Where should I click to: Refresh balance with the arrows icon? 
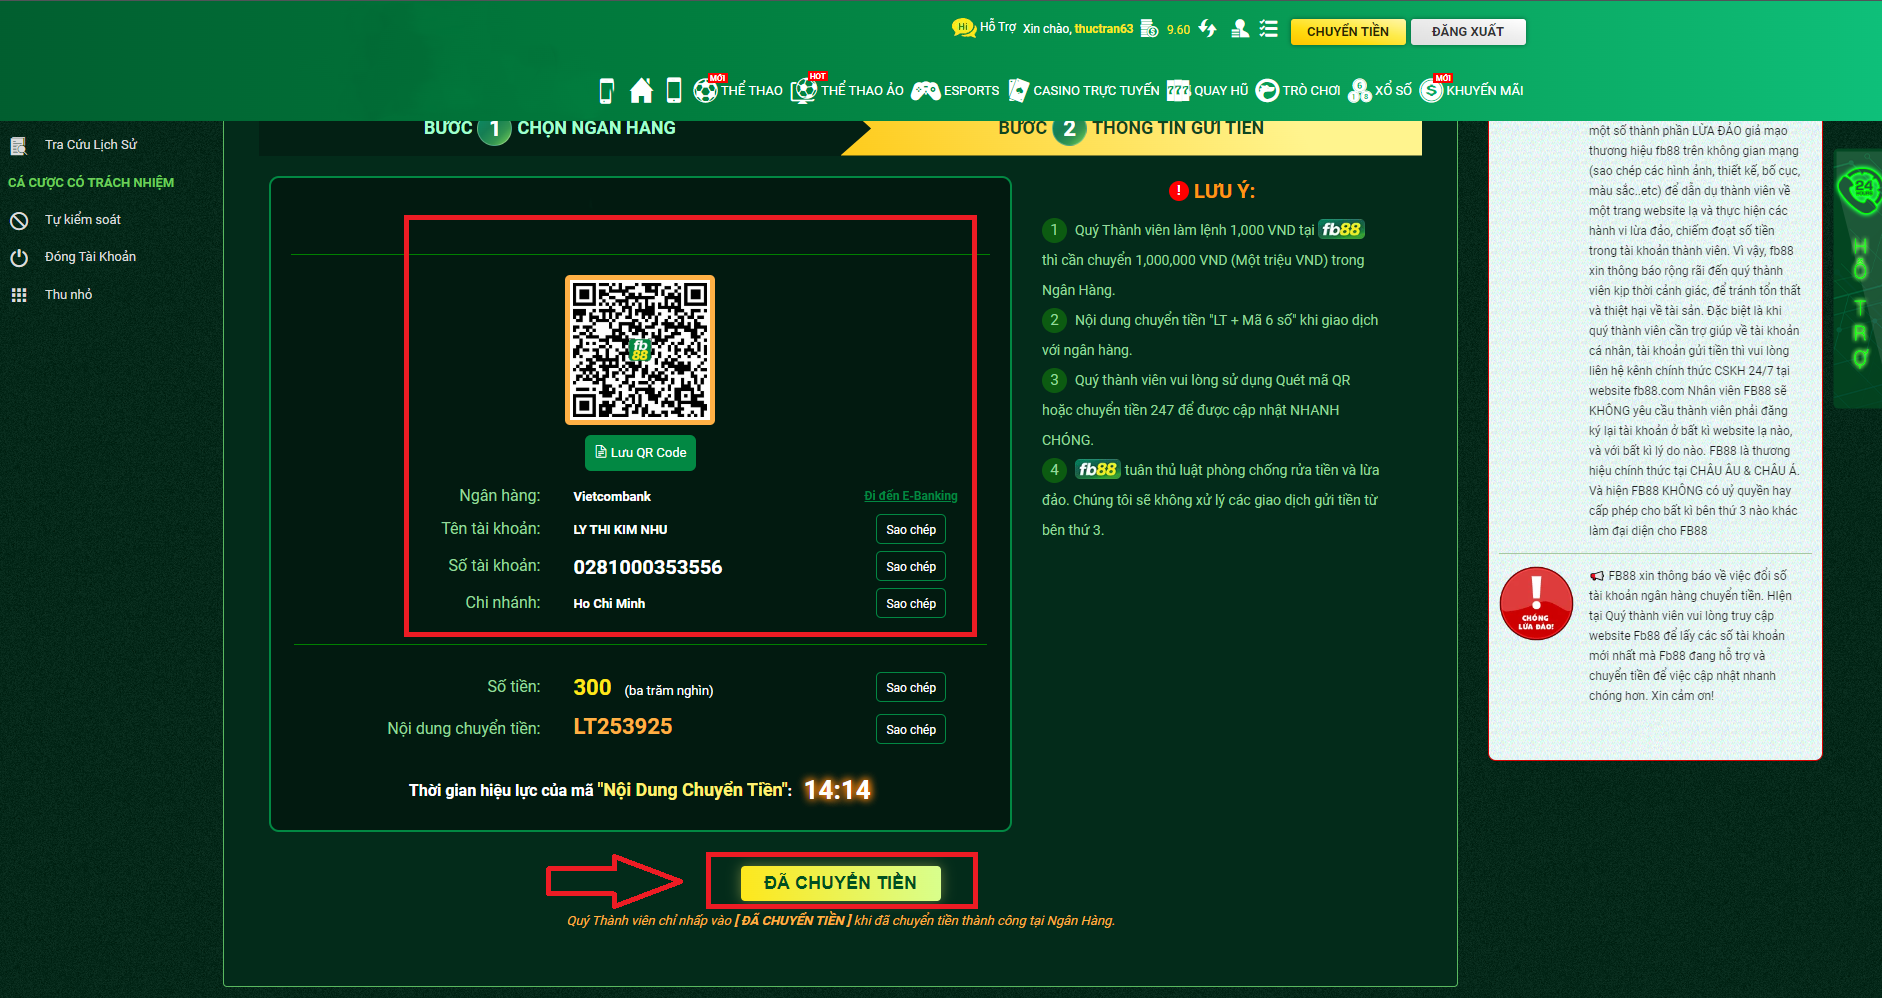1207,29
